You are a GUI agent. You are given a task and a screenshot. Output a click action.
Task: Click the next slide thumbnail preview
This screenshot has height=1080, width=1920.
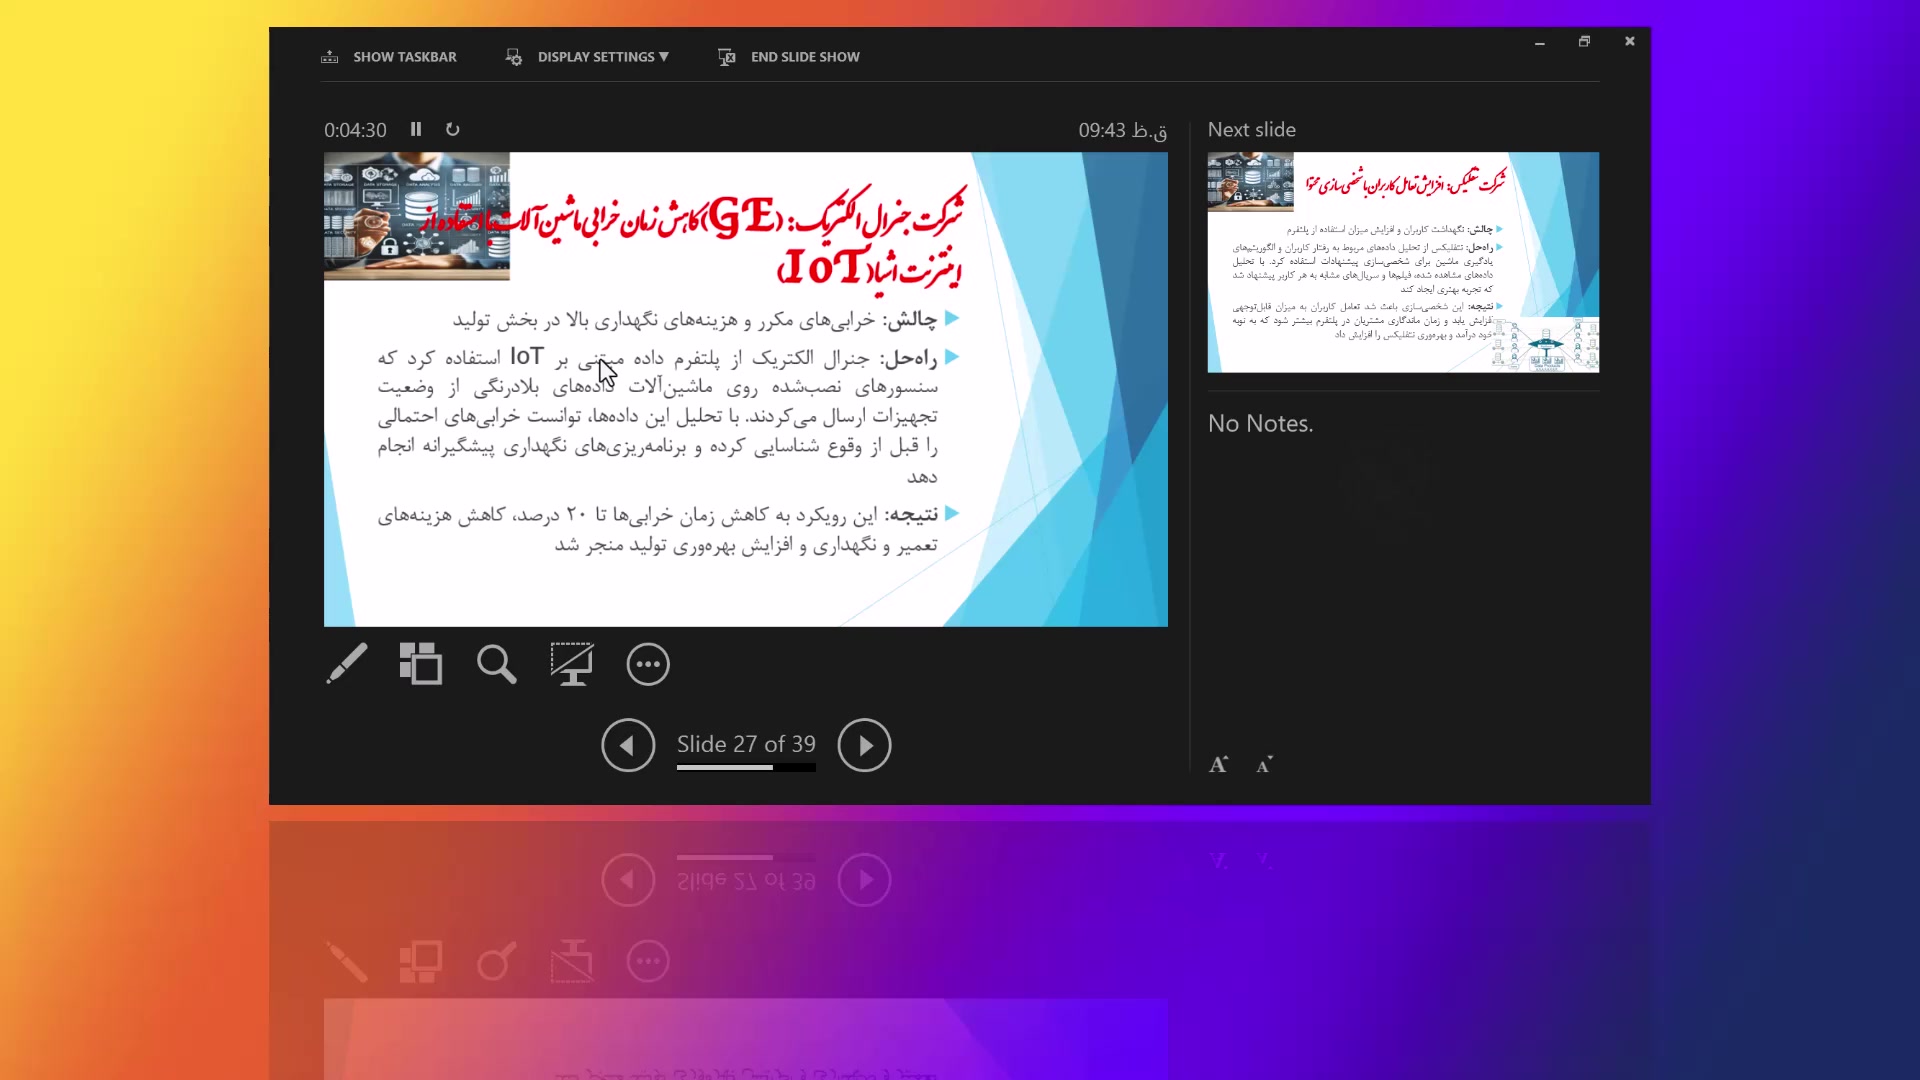pyautogui.click(x=1403, y=262)
